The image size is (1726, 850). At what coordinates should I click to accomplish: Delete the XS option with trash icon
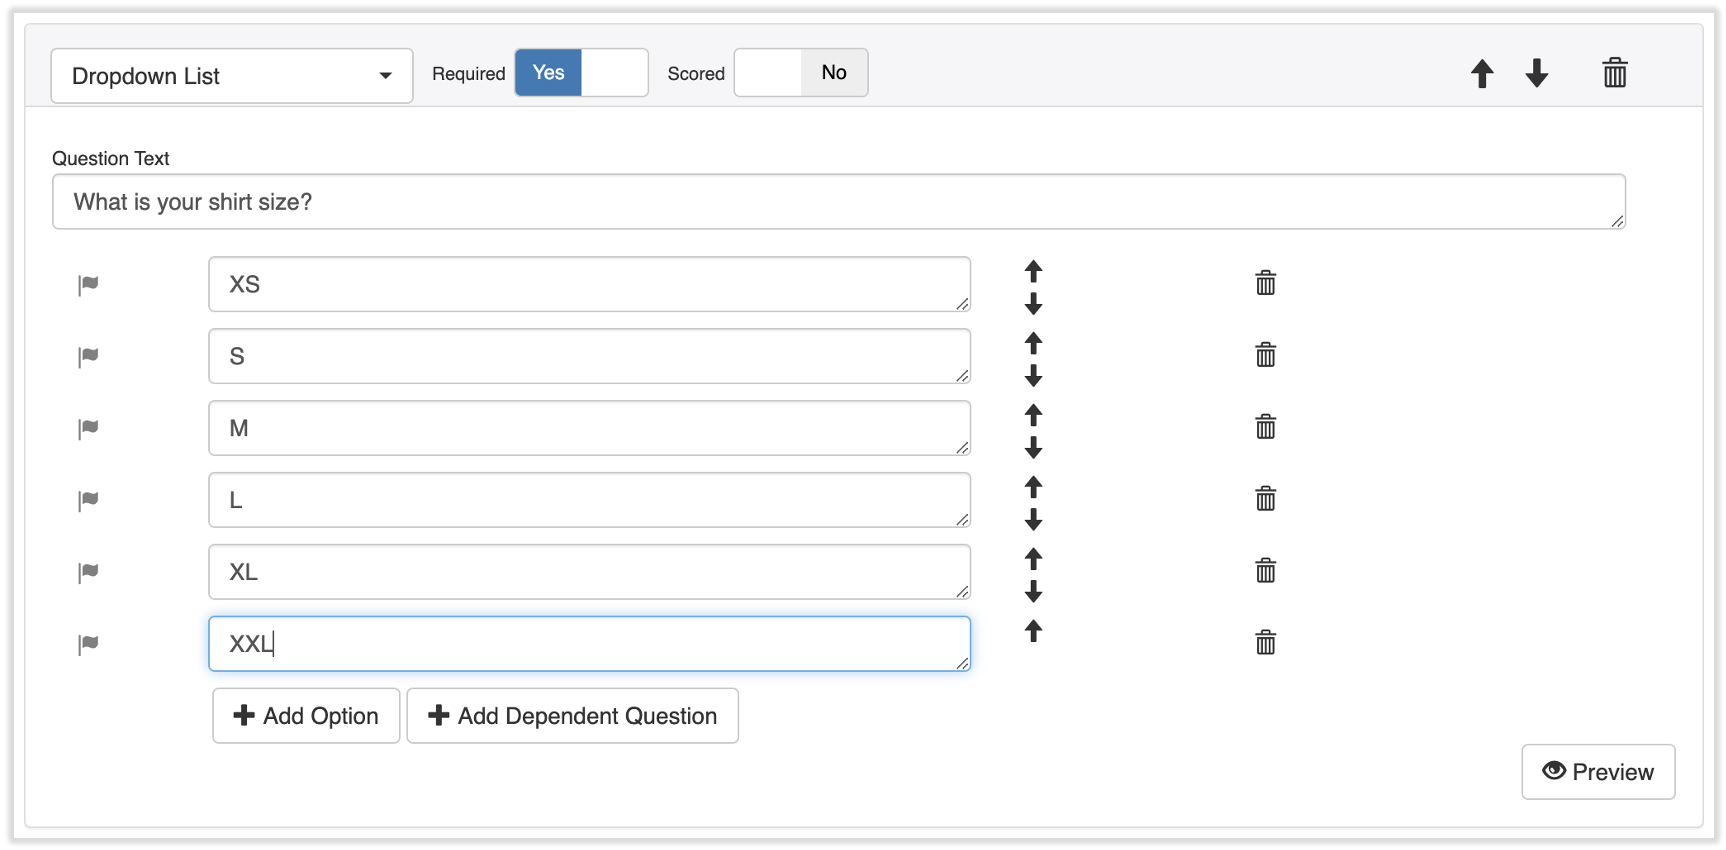1265,283
